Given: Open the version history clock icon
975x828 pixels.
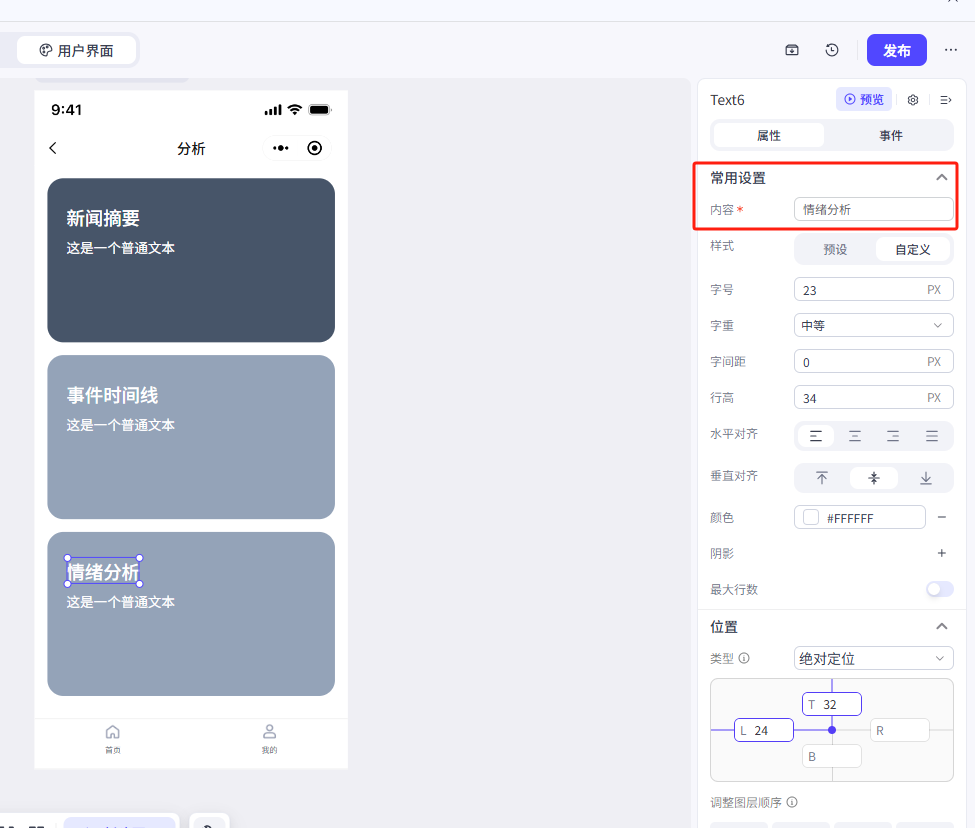Looking at the screenshot, I should click(x=832, y=50).
